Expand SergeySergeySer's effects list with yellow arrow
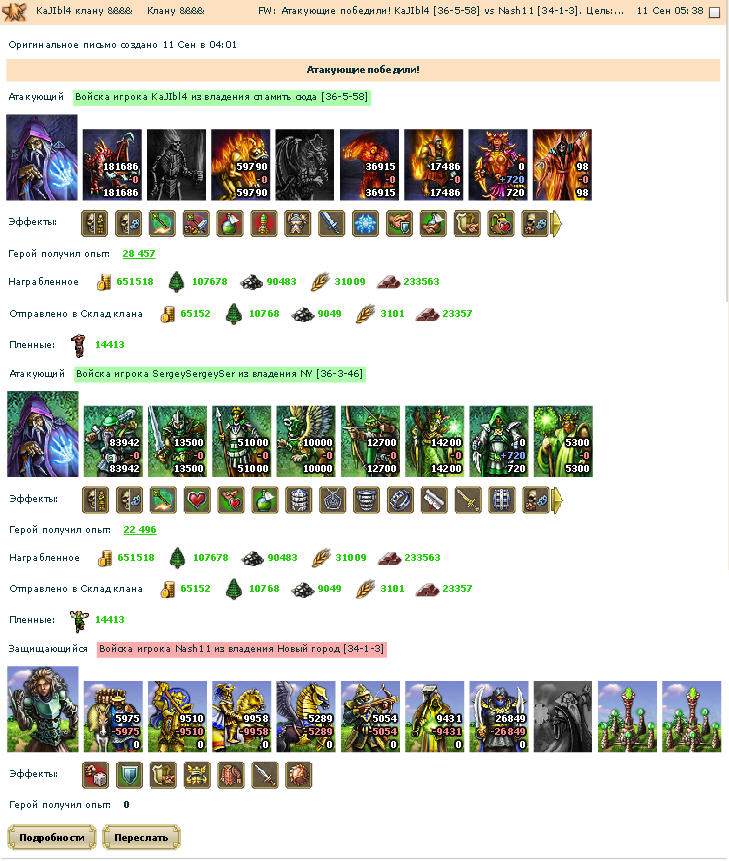 click(x=558, y=500)
